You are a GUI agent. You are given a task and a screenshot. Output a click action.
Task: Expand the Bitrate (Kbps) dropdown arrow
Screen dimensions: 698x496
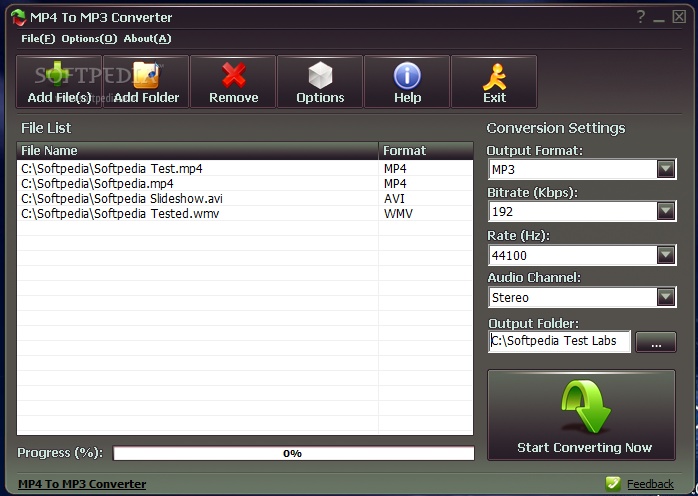(666, 211)
